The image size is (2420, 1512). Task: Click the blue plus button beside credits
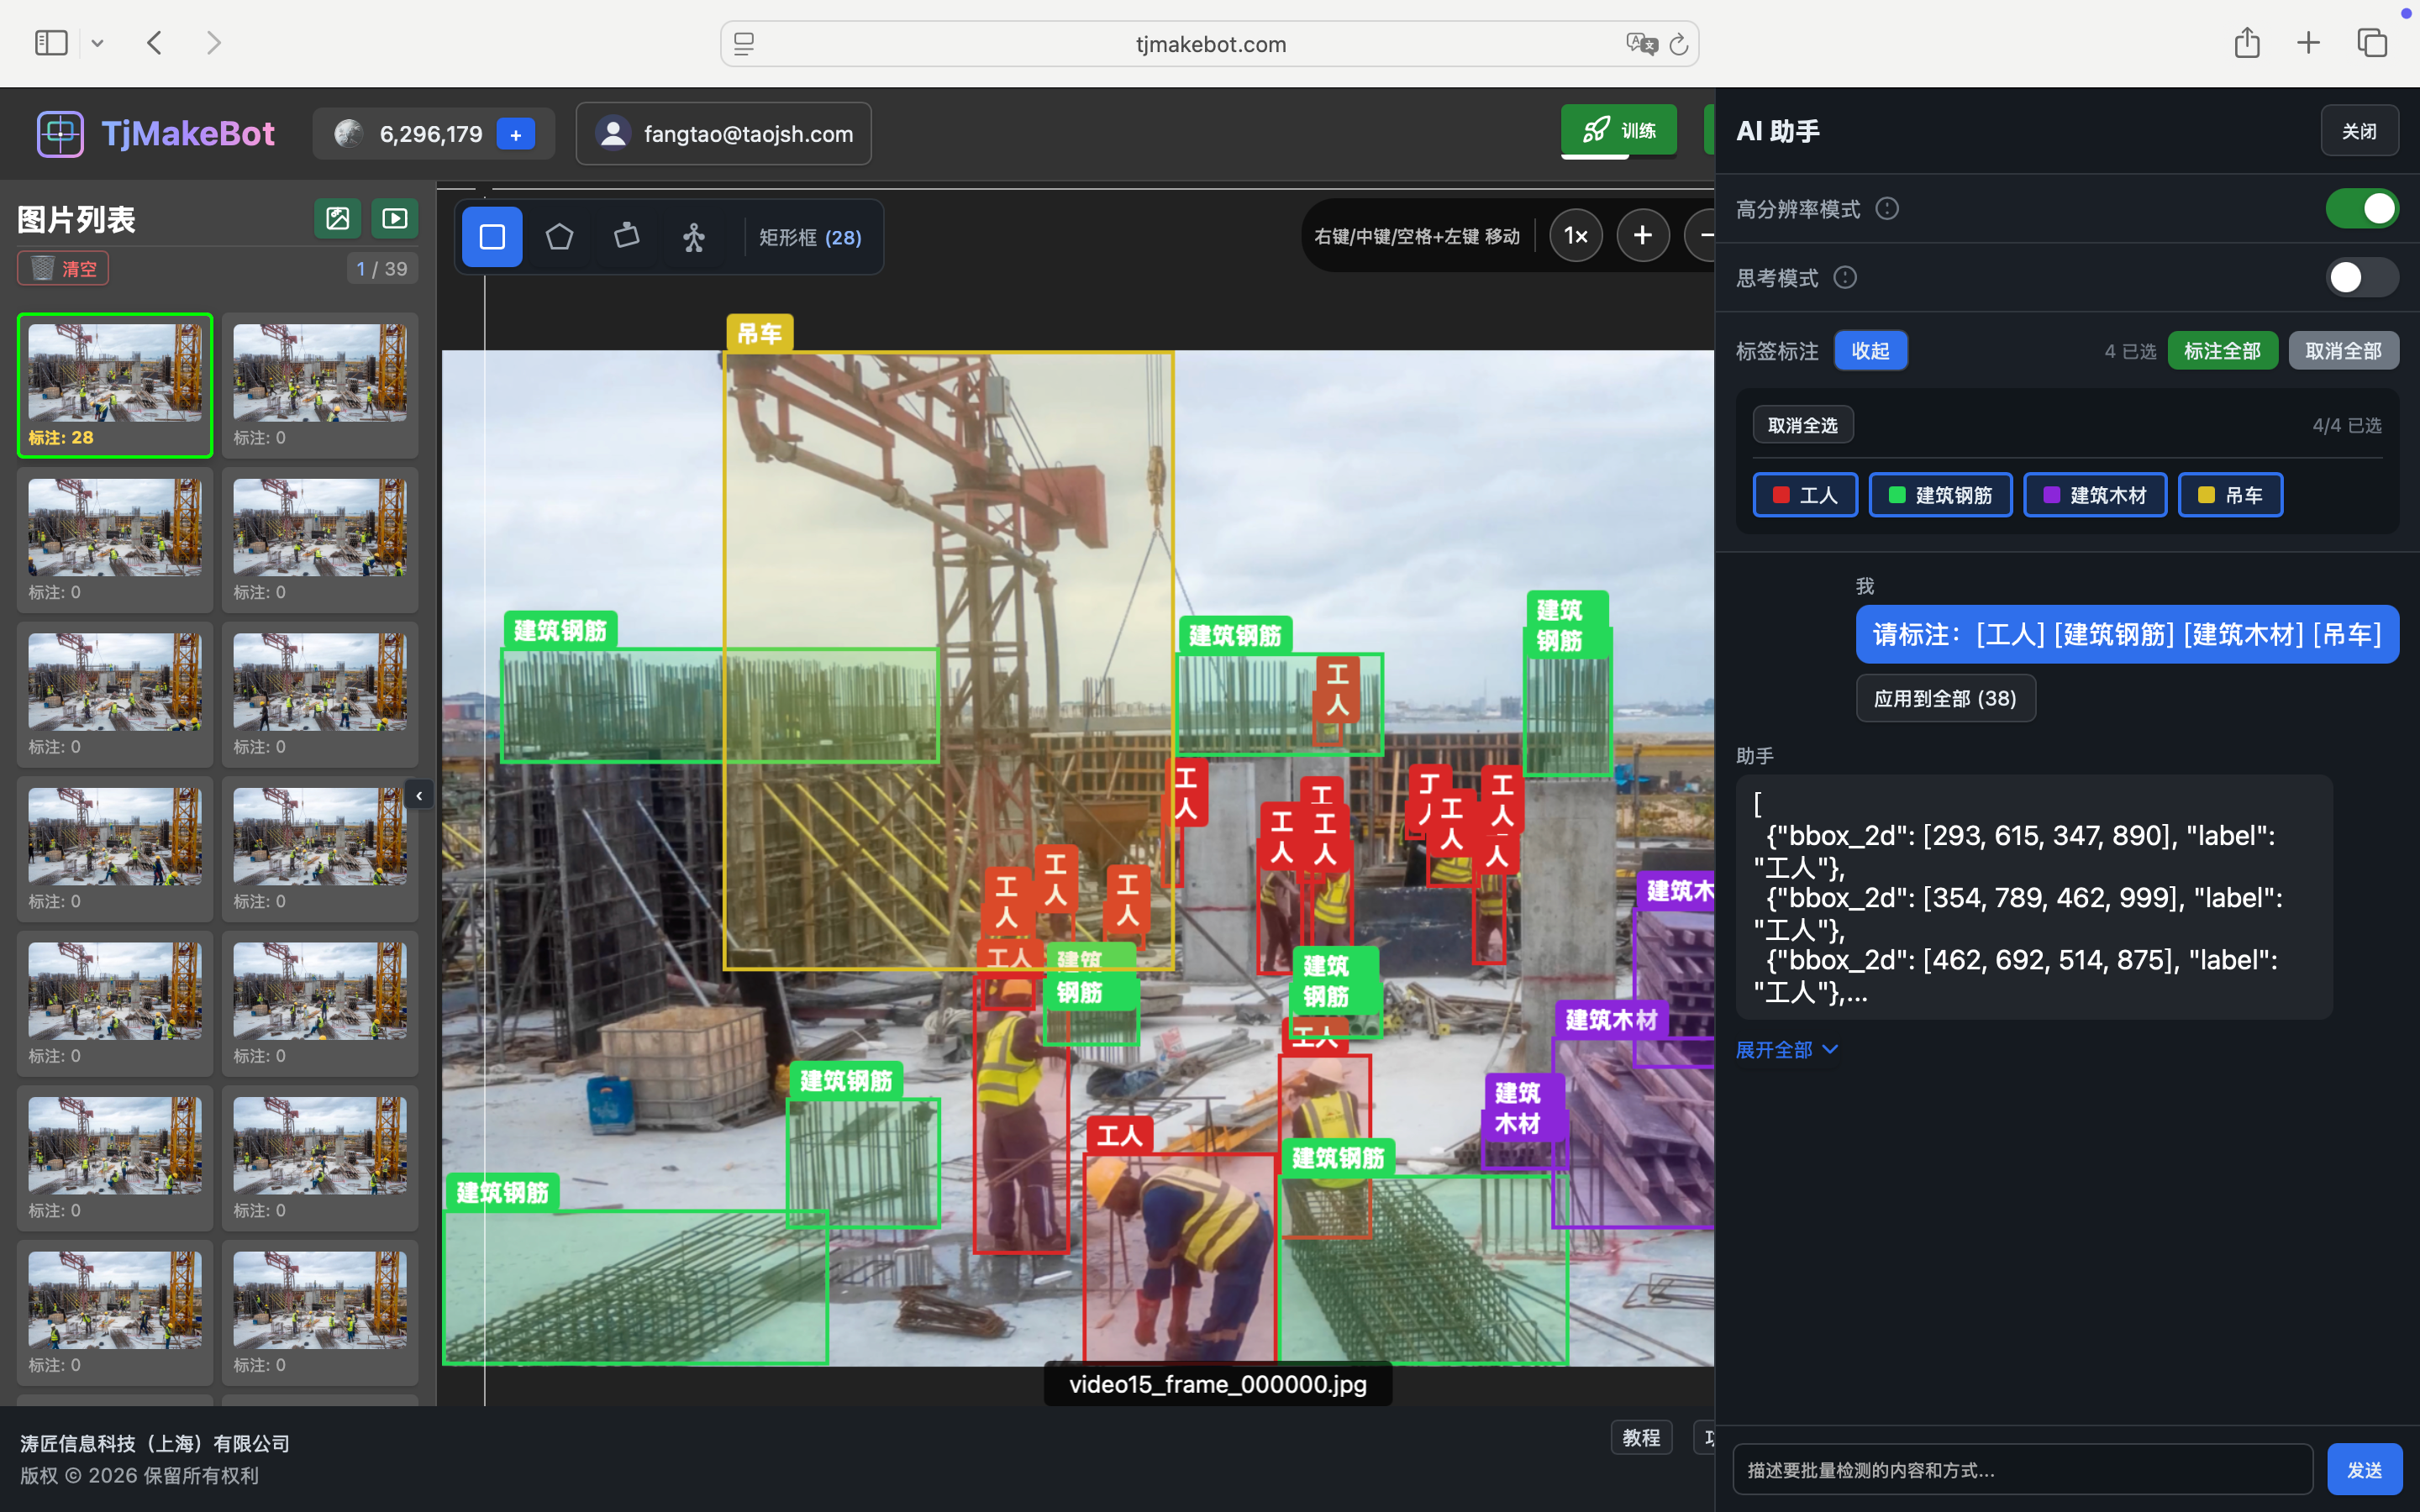(x=516, y=134)
